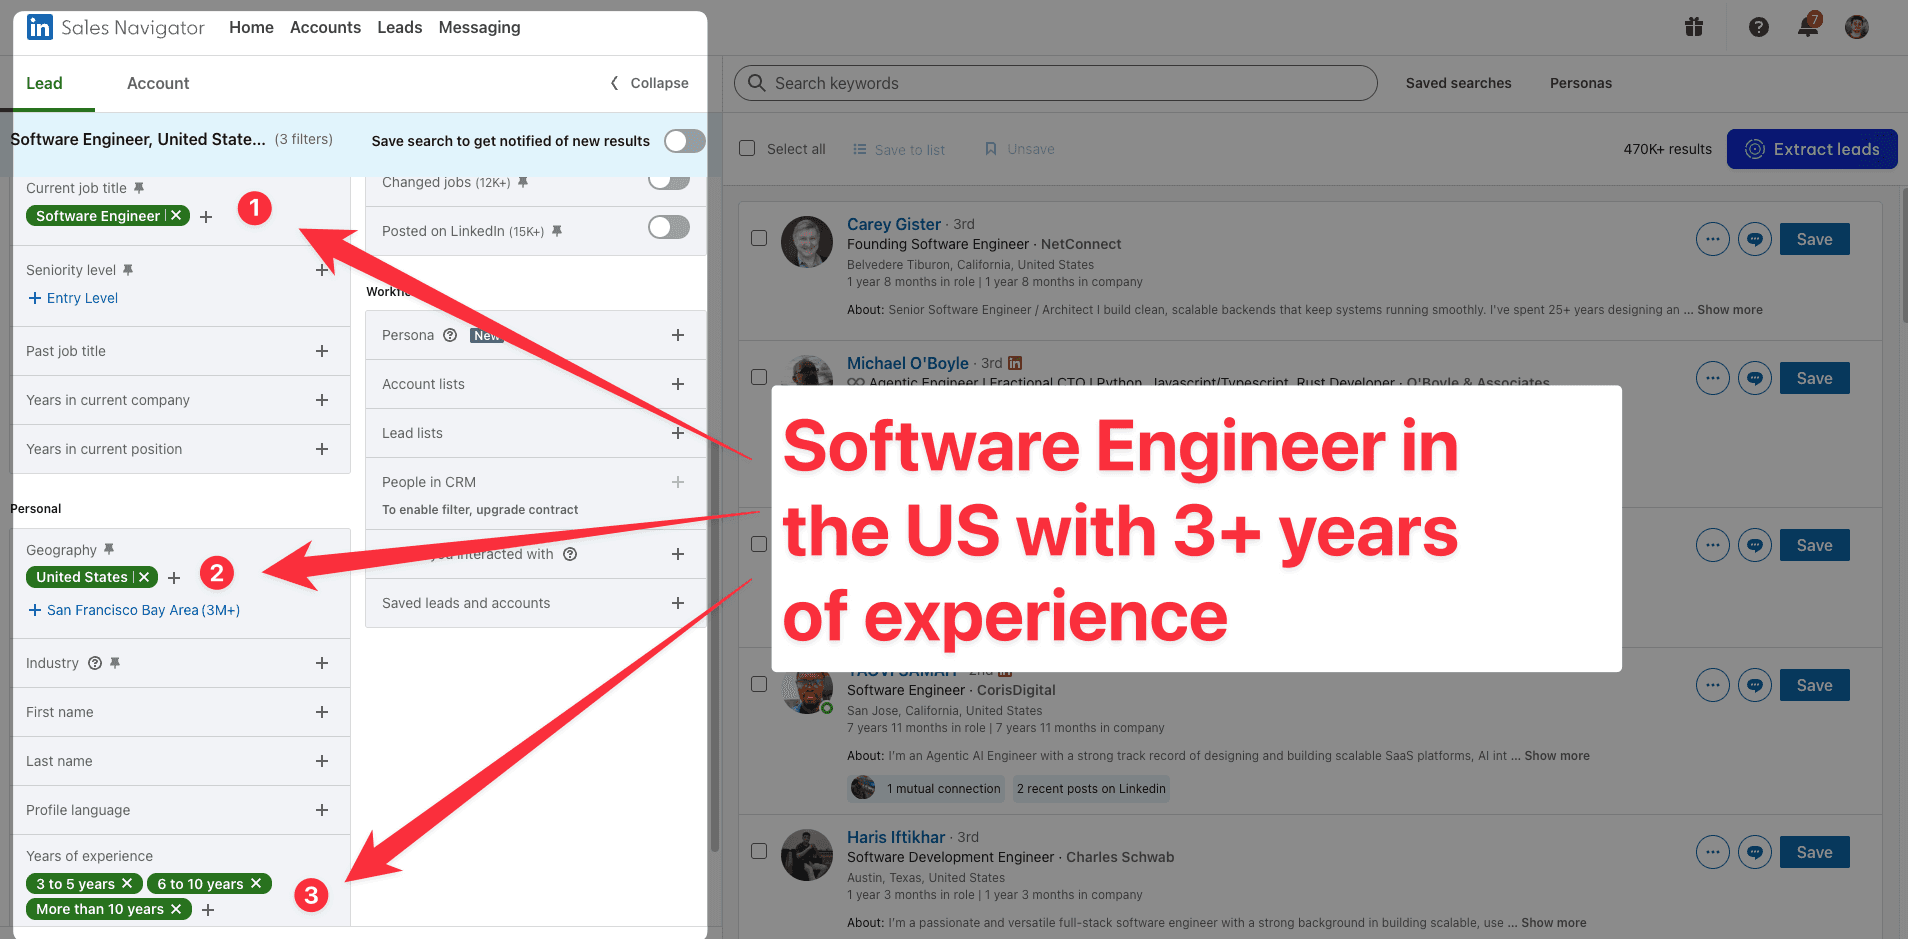This screenshot has width=1908, height=939.
Task: Open Haris Iftikhar's profile name link
Action: 895,837
